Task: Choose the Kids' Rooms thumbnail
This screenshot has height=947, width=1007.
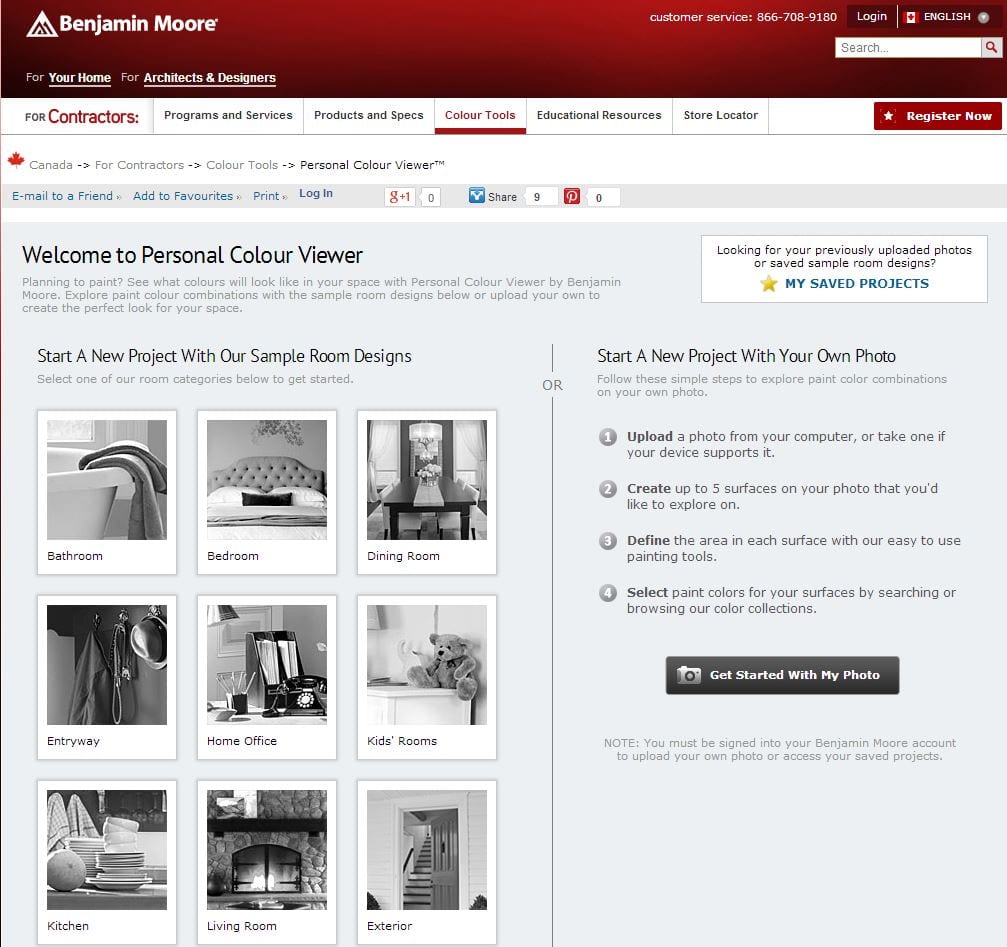Action: click(427, 665)
